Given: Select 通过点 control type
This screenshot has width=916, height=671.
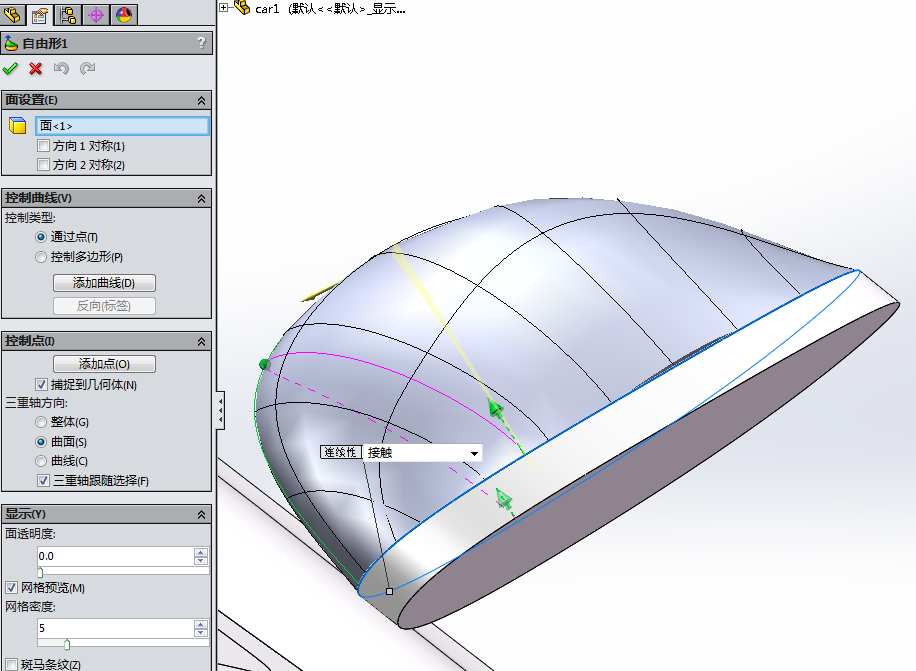Looking at the screenshot, I should point(41,237).
